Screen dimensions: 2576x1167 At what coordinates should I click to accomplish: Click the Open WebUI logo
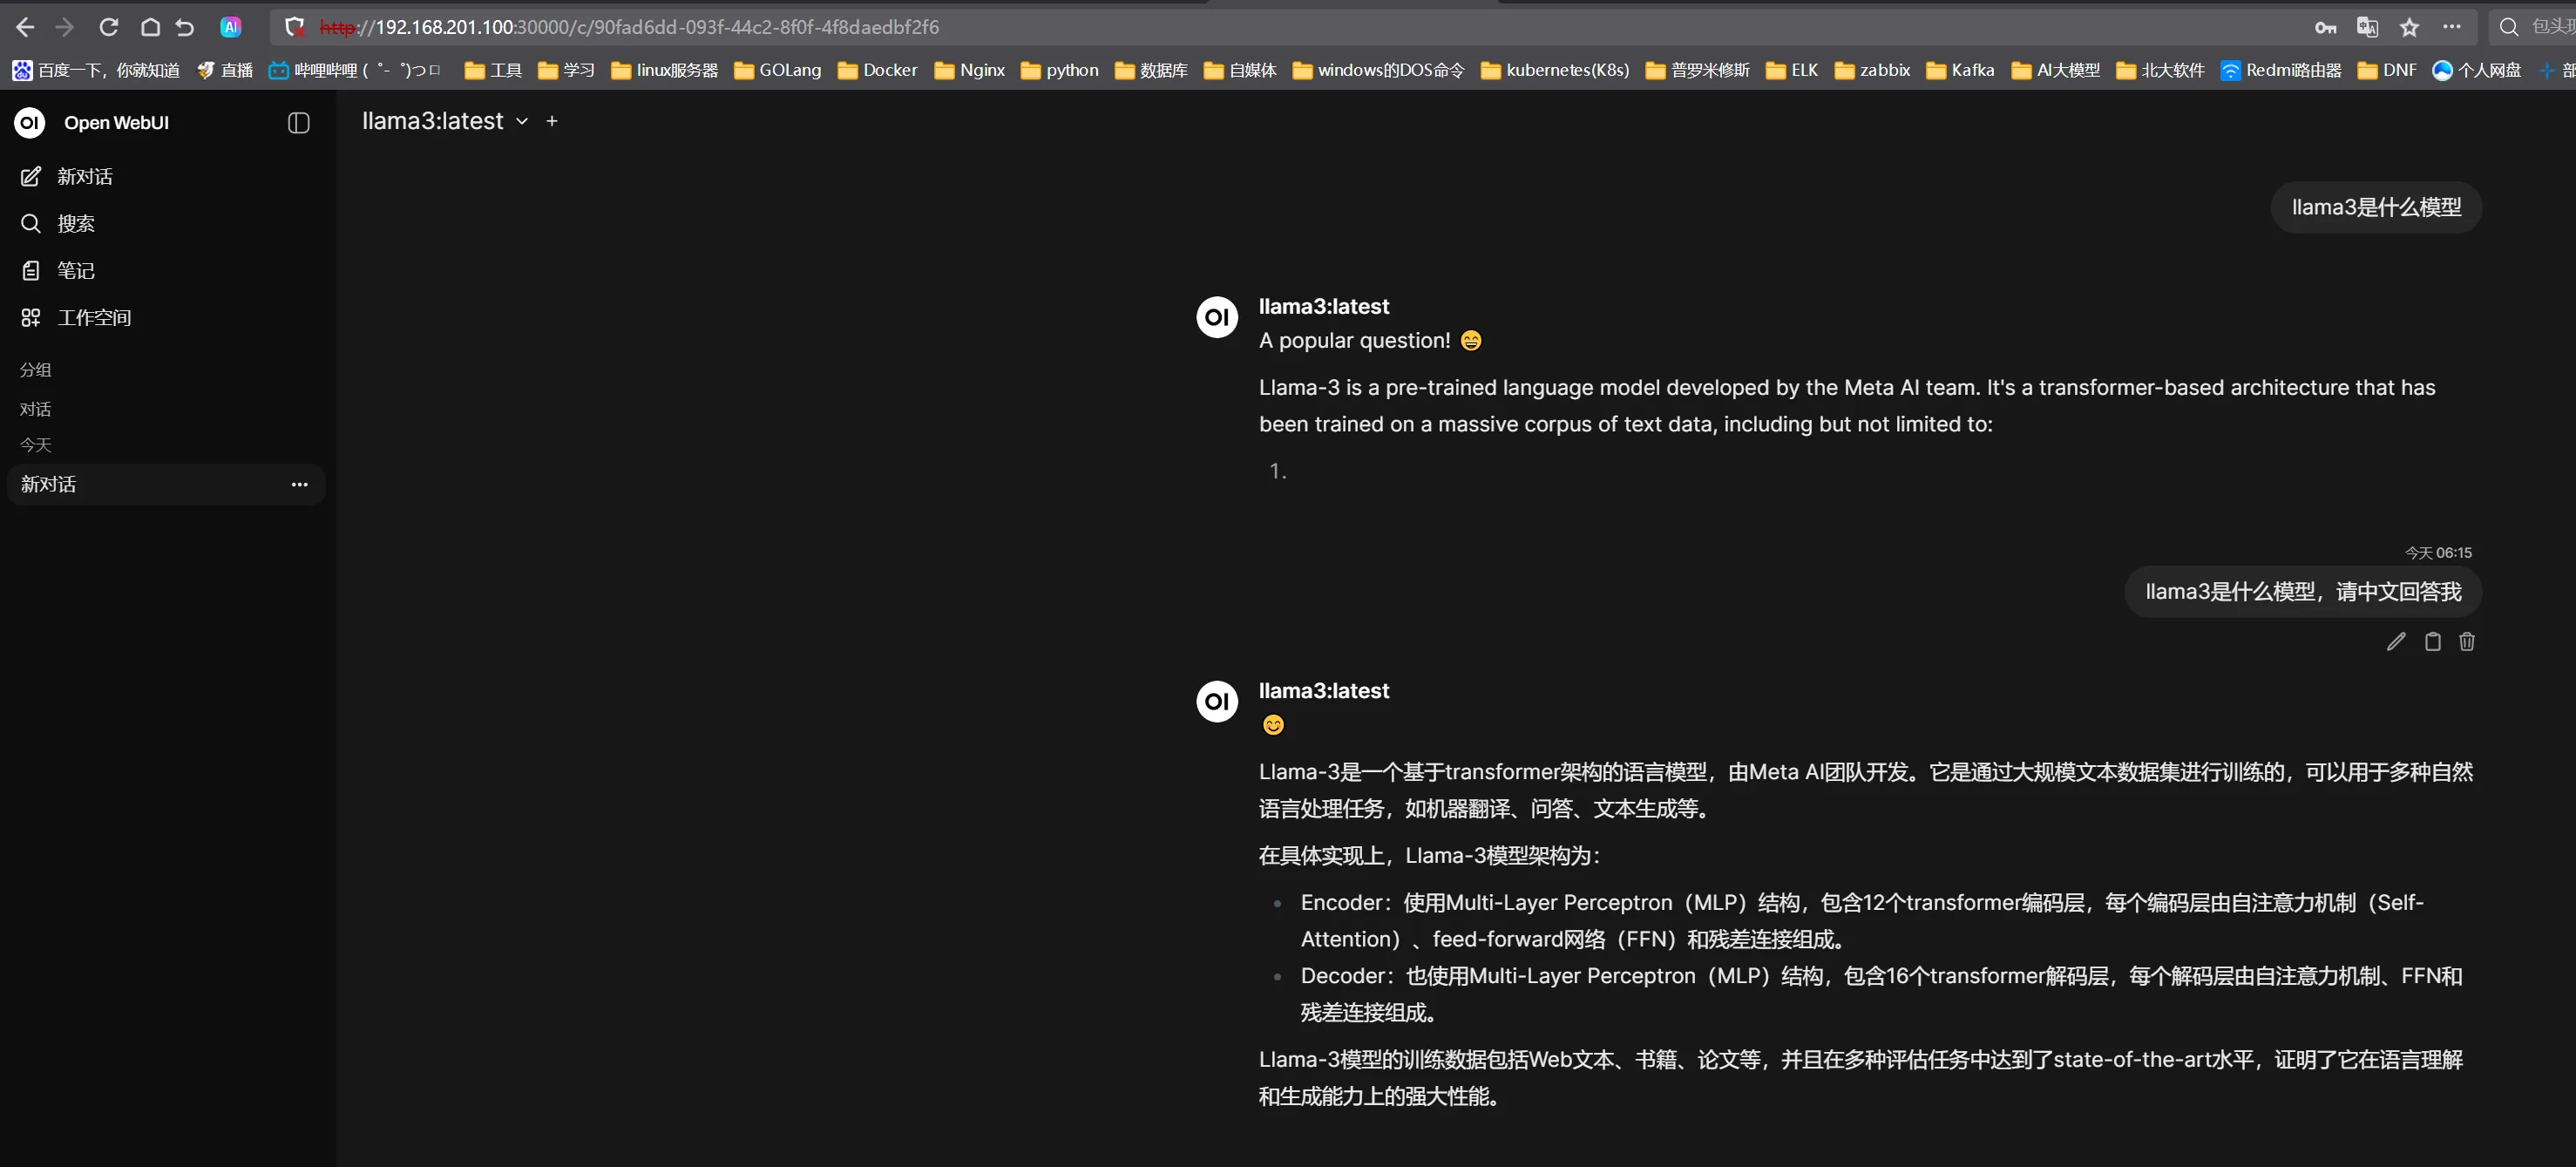[30, 122]
